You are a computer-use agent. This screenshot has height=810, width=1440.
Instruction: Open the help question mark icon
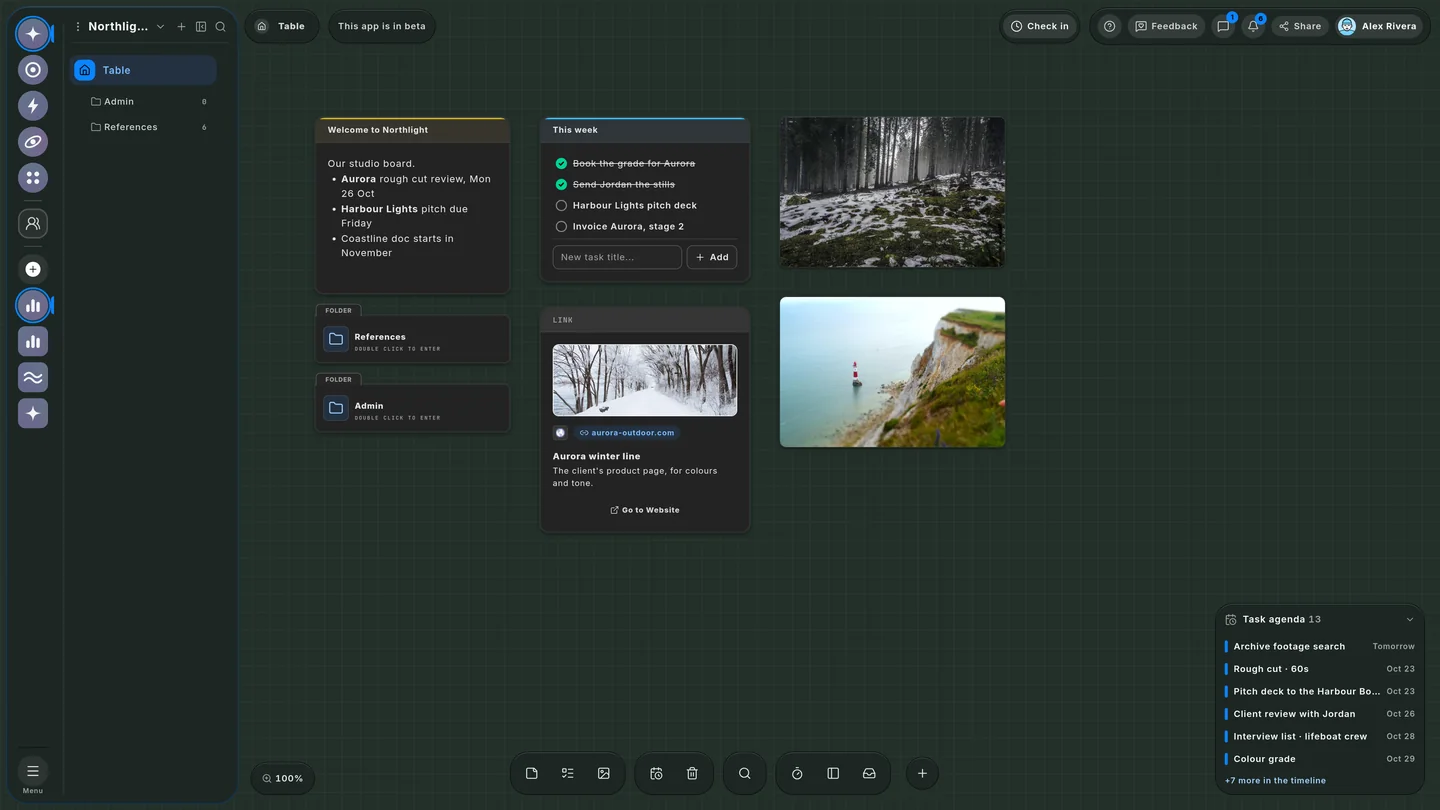coord(1109,26)
